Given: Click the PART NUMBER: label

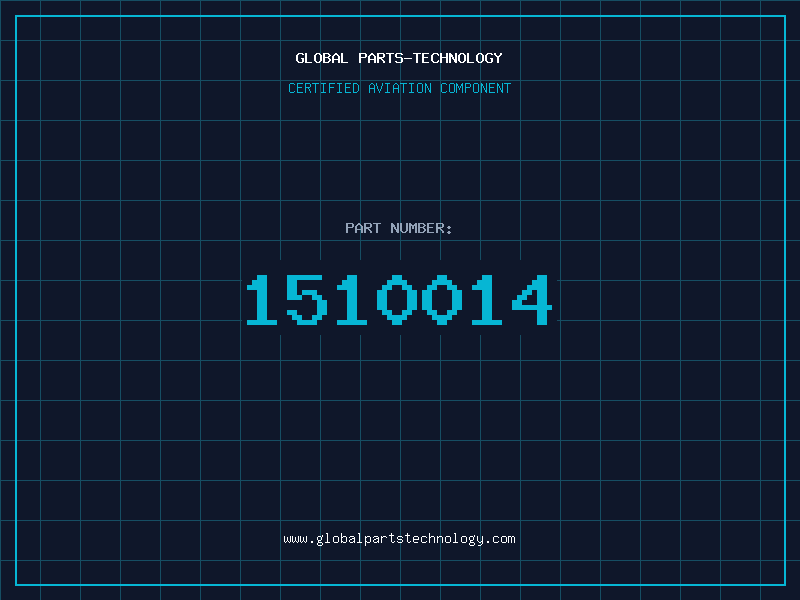Looking at the screenshot, I should (399, 228).
